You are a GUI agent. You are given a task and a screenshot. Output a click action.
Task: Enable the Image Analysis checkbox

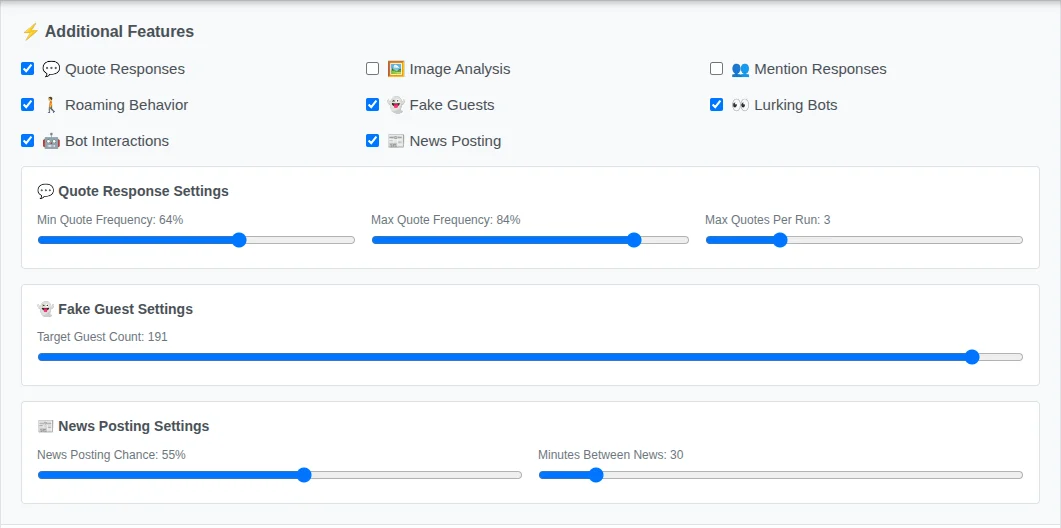click(x=373, y=69)
